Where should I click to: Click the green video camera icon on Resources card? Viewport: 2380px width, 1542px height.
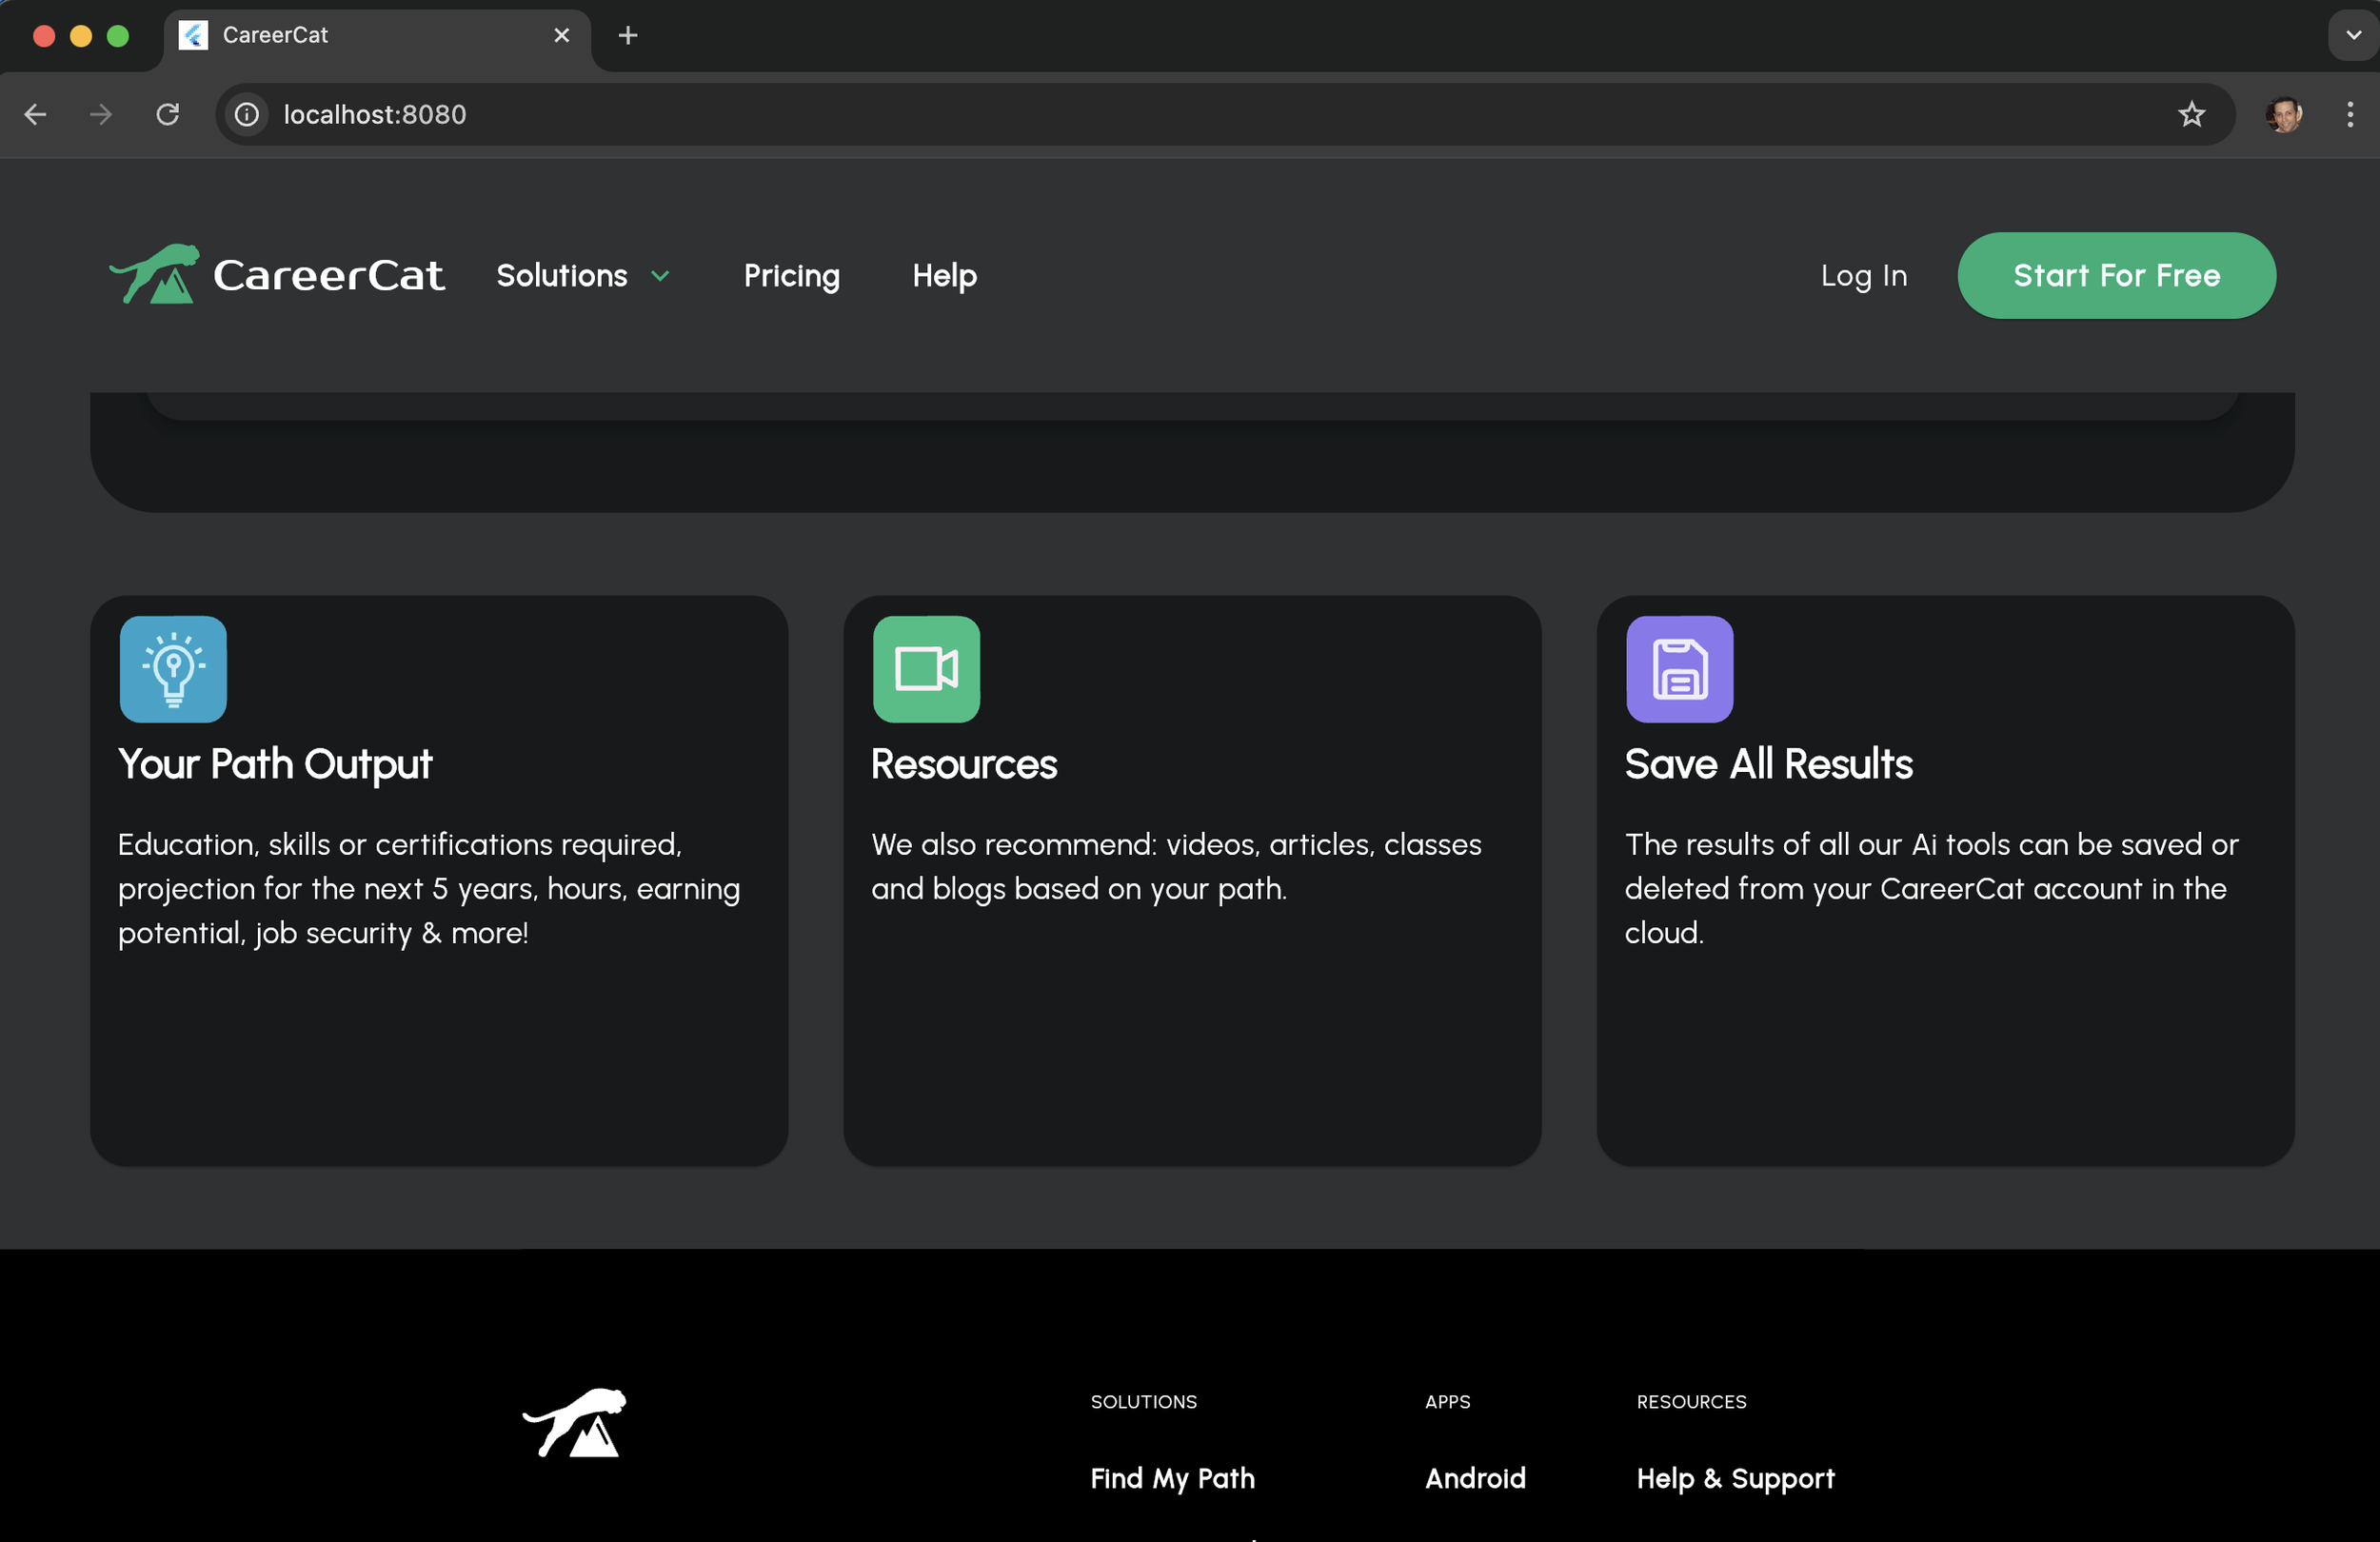tap(926, 669)
